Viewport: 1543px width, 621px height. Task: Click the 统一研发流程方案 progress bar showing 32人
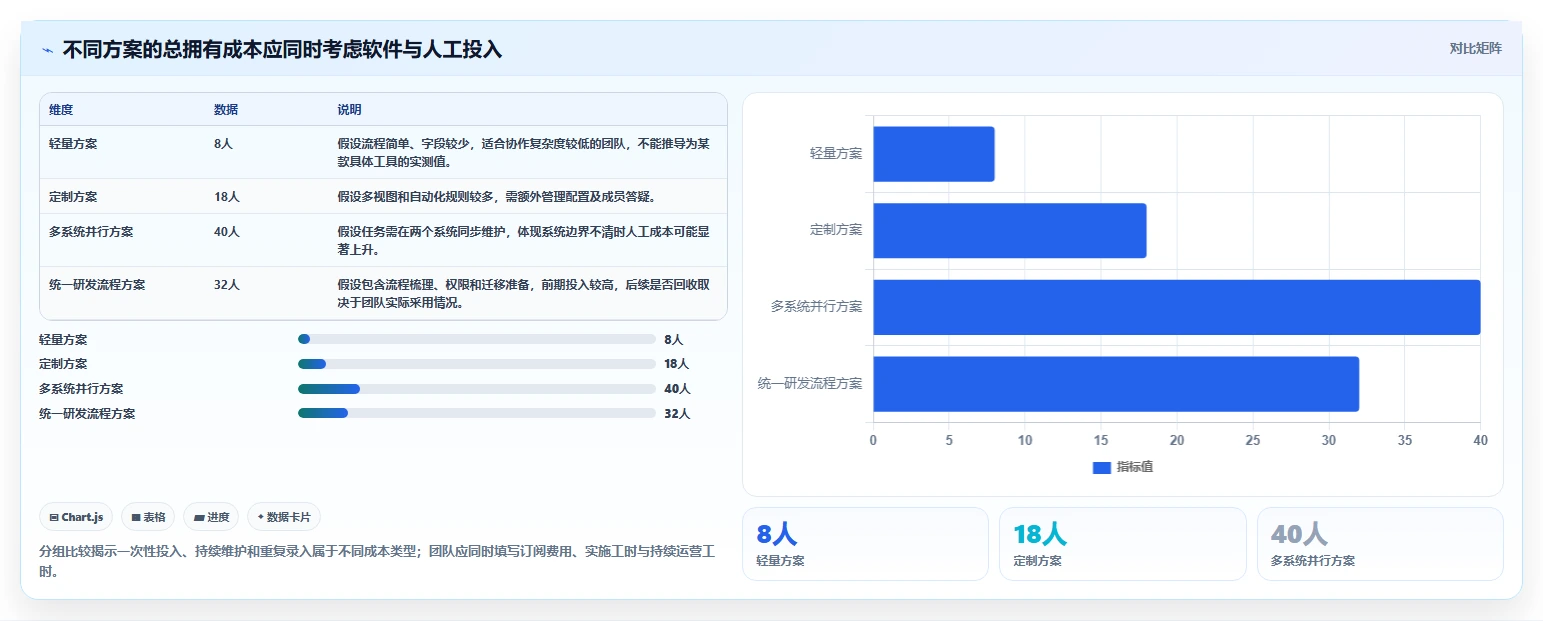click(x=477, y=413)
